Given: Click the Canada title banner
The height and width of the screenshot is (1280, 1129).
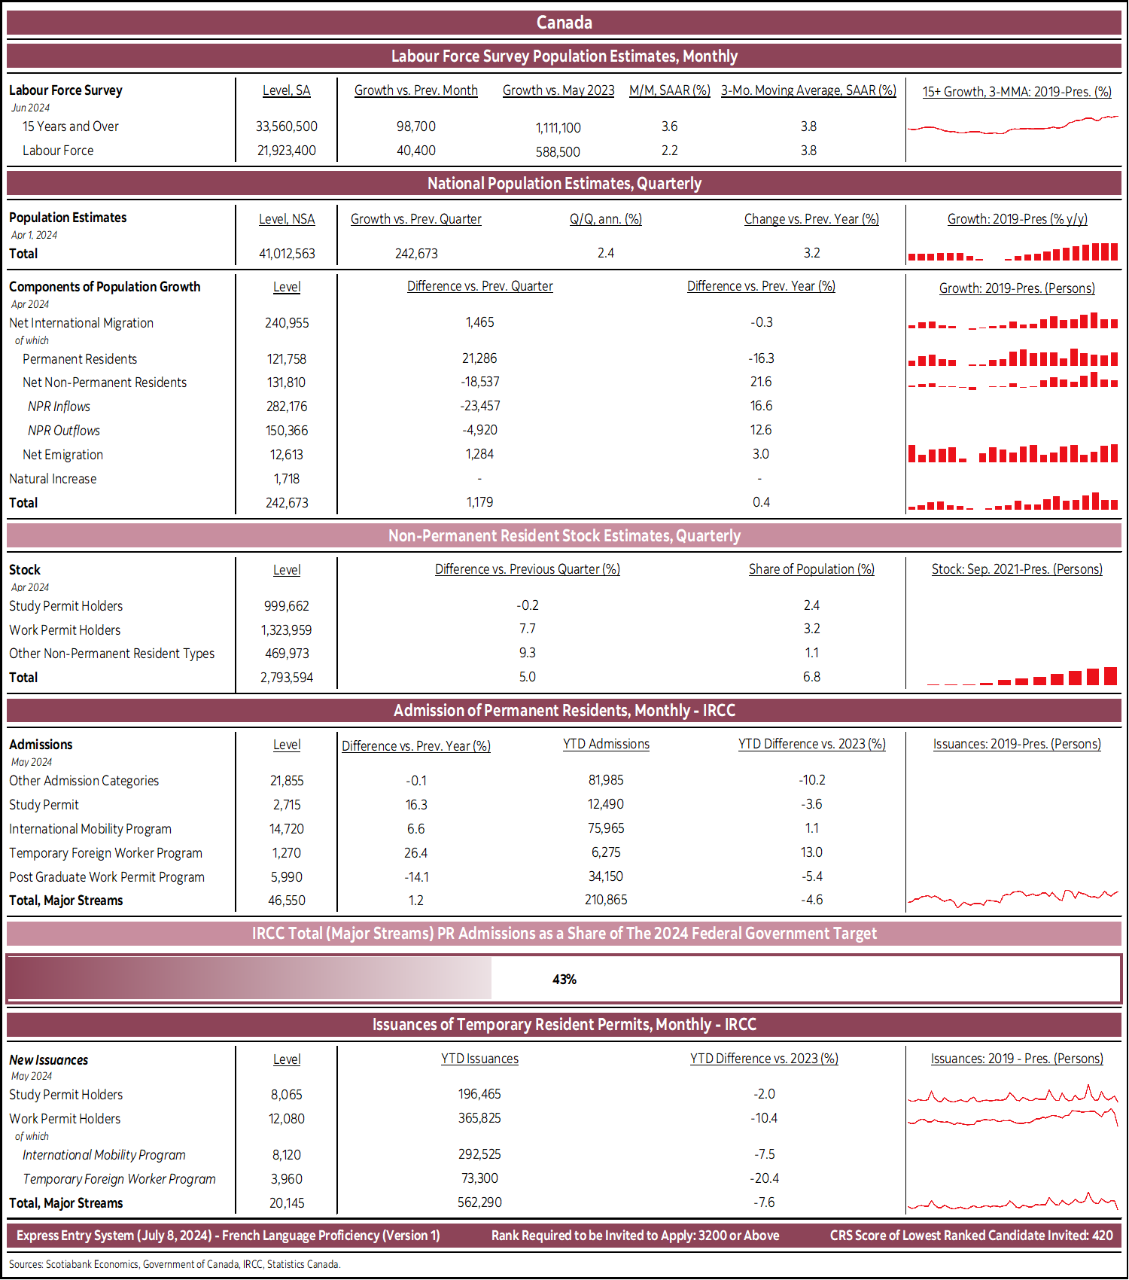Looking at the screenshot, I should [564, 22].
